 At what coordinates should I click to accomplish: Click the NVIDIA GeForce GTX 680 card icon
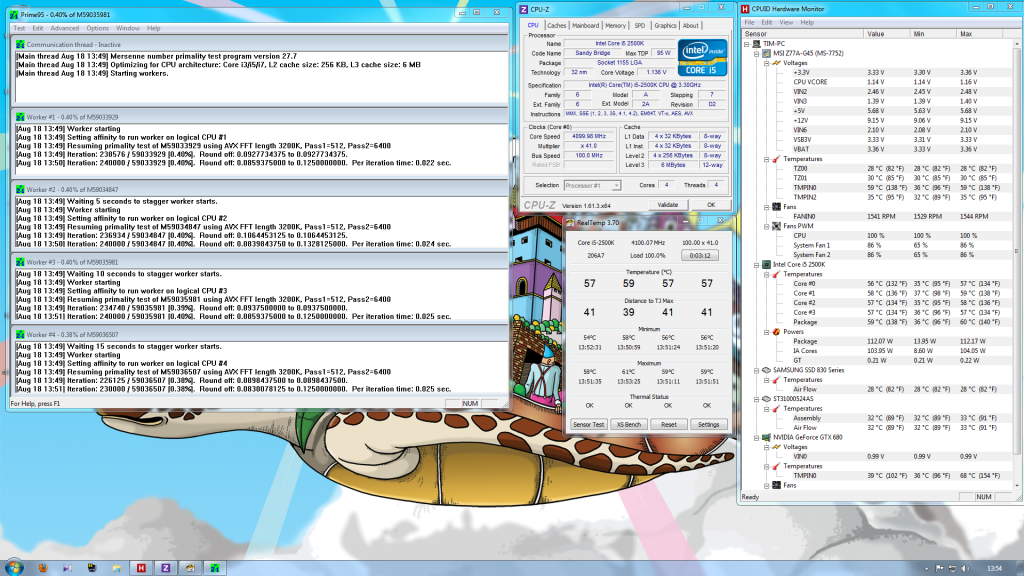tap(766, 438)
